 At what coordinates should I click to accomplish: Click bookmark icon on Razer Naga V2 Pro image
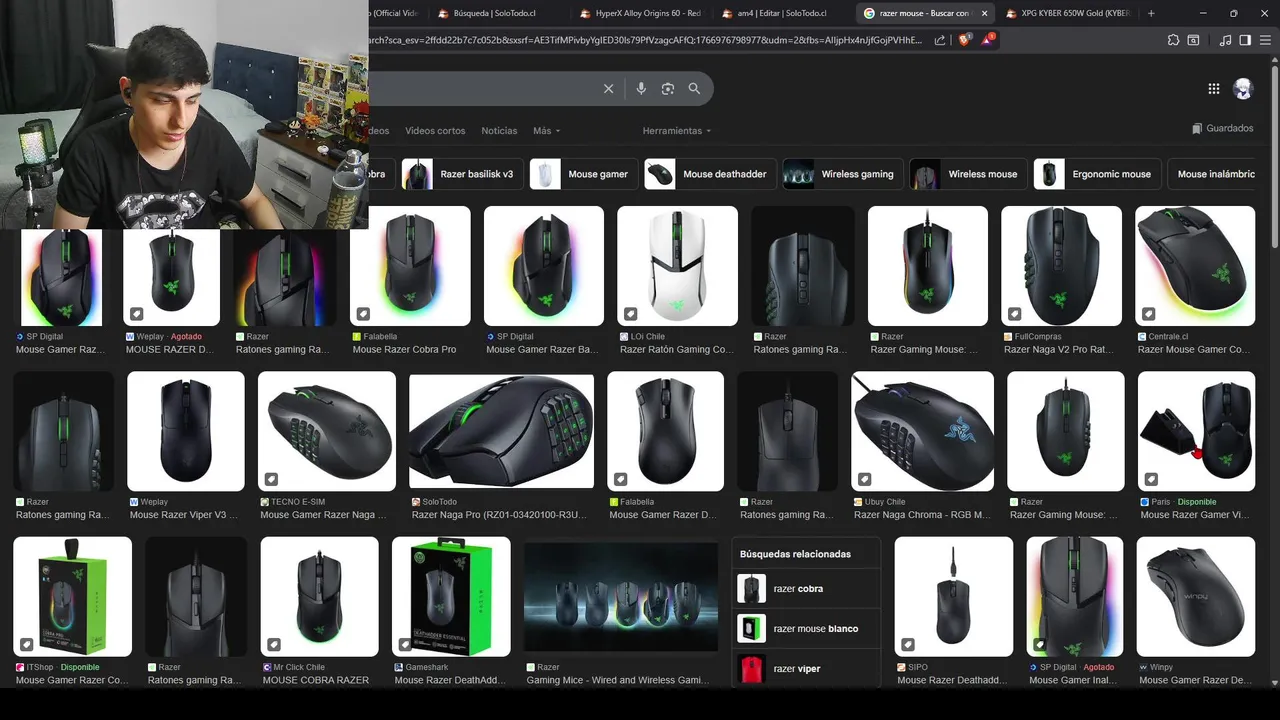1015,313
